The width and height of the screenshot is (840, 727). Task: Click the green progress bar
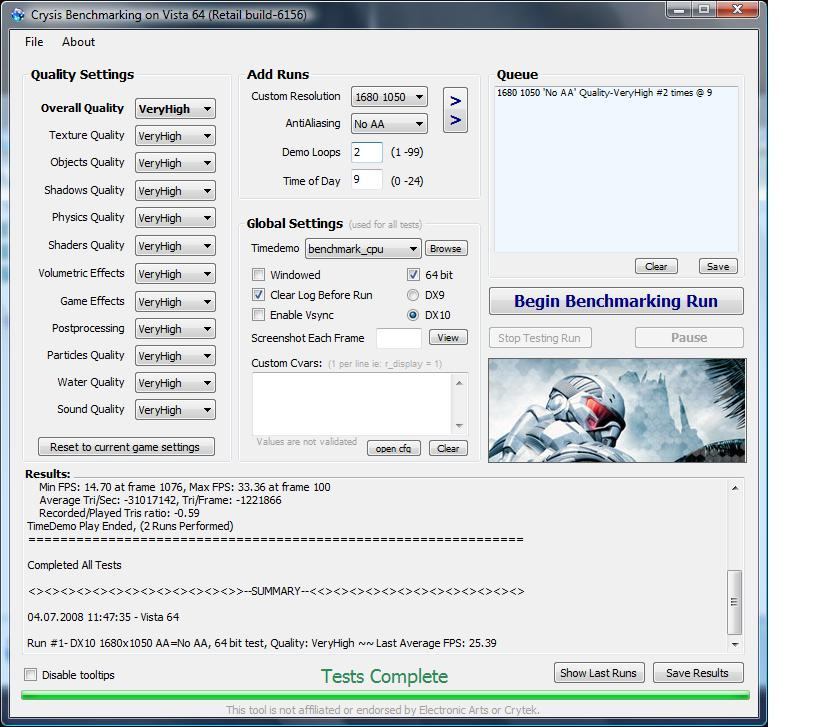pyautogui.click(x=385, y=695)
